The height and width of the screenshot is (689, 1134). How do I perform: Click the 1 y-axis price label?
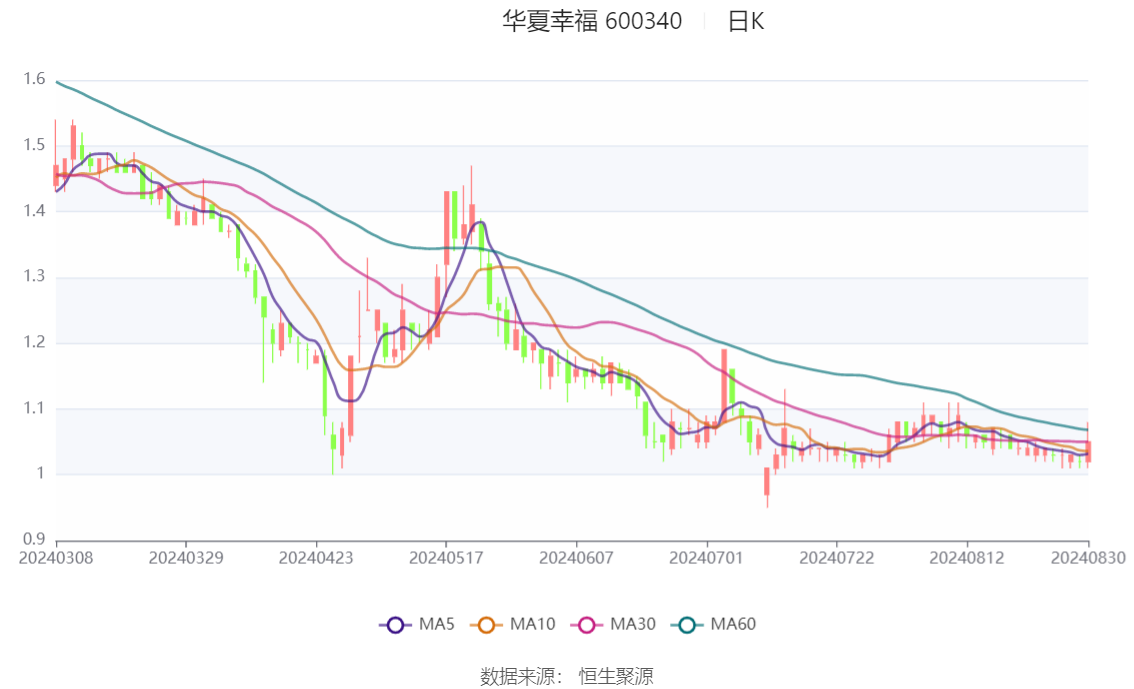coord(40,474)
